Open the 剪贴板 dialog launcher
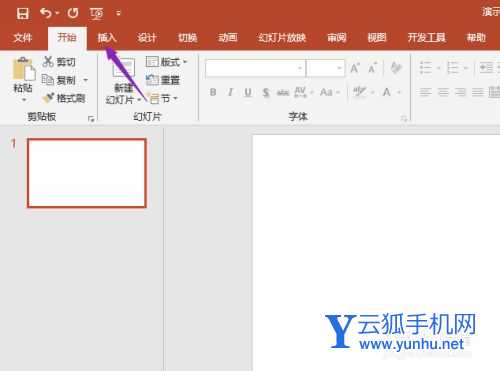The height and width of the screenshot is (371, 500). [x=91, y=118]
